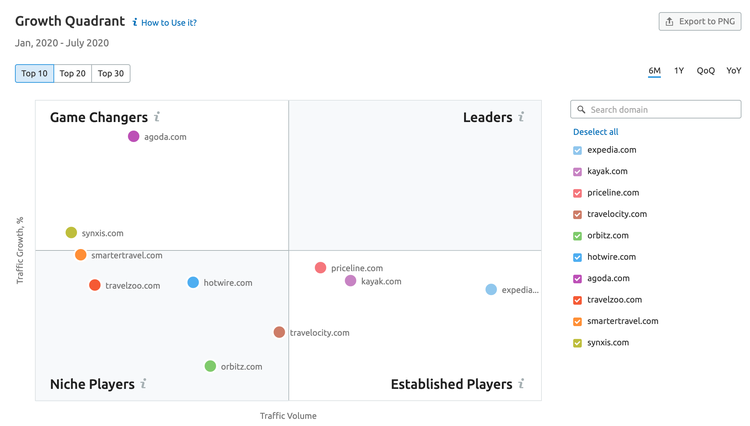Uncheck the smartertravel.com checkbox
Viewport: 750px width, 426px height.
[x=577, y=321]
